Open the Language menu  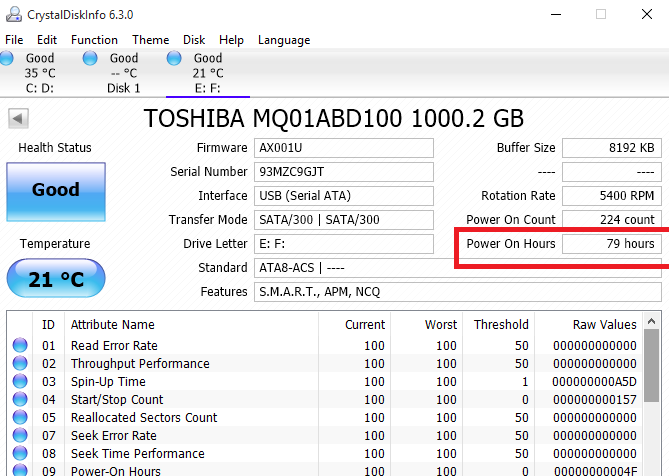click(284, 40)
